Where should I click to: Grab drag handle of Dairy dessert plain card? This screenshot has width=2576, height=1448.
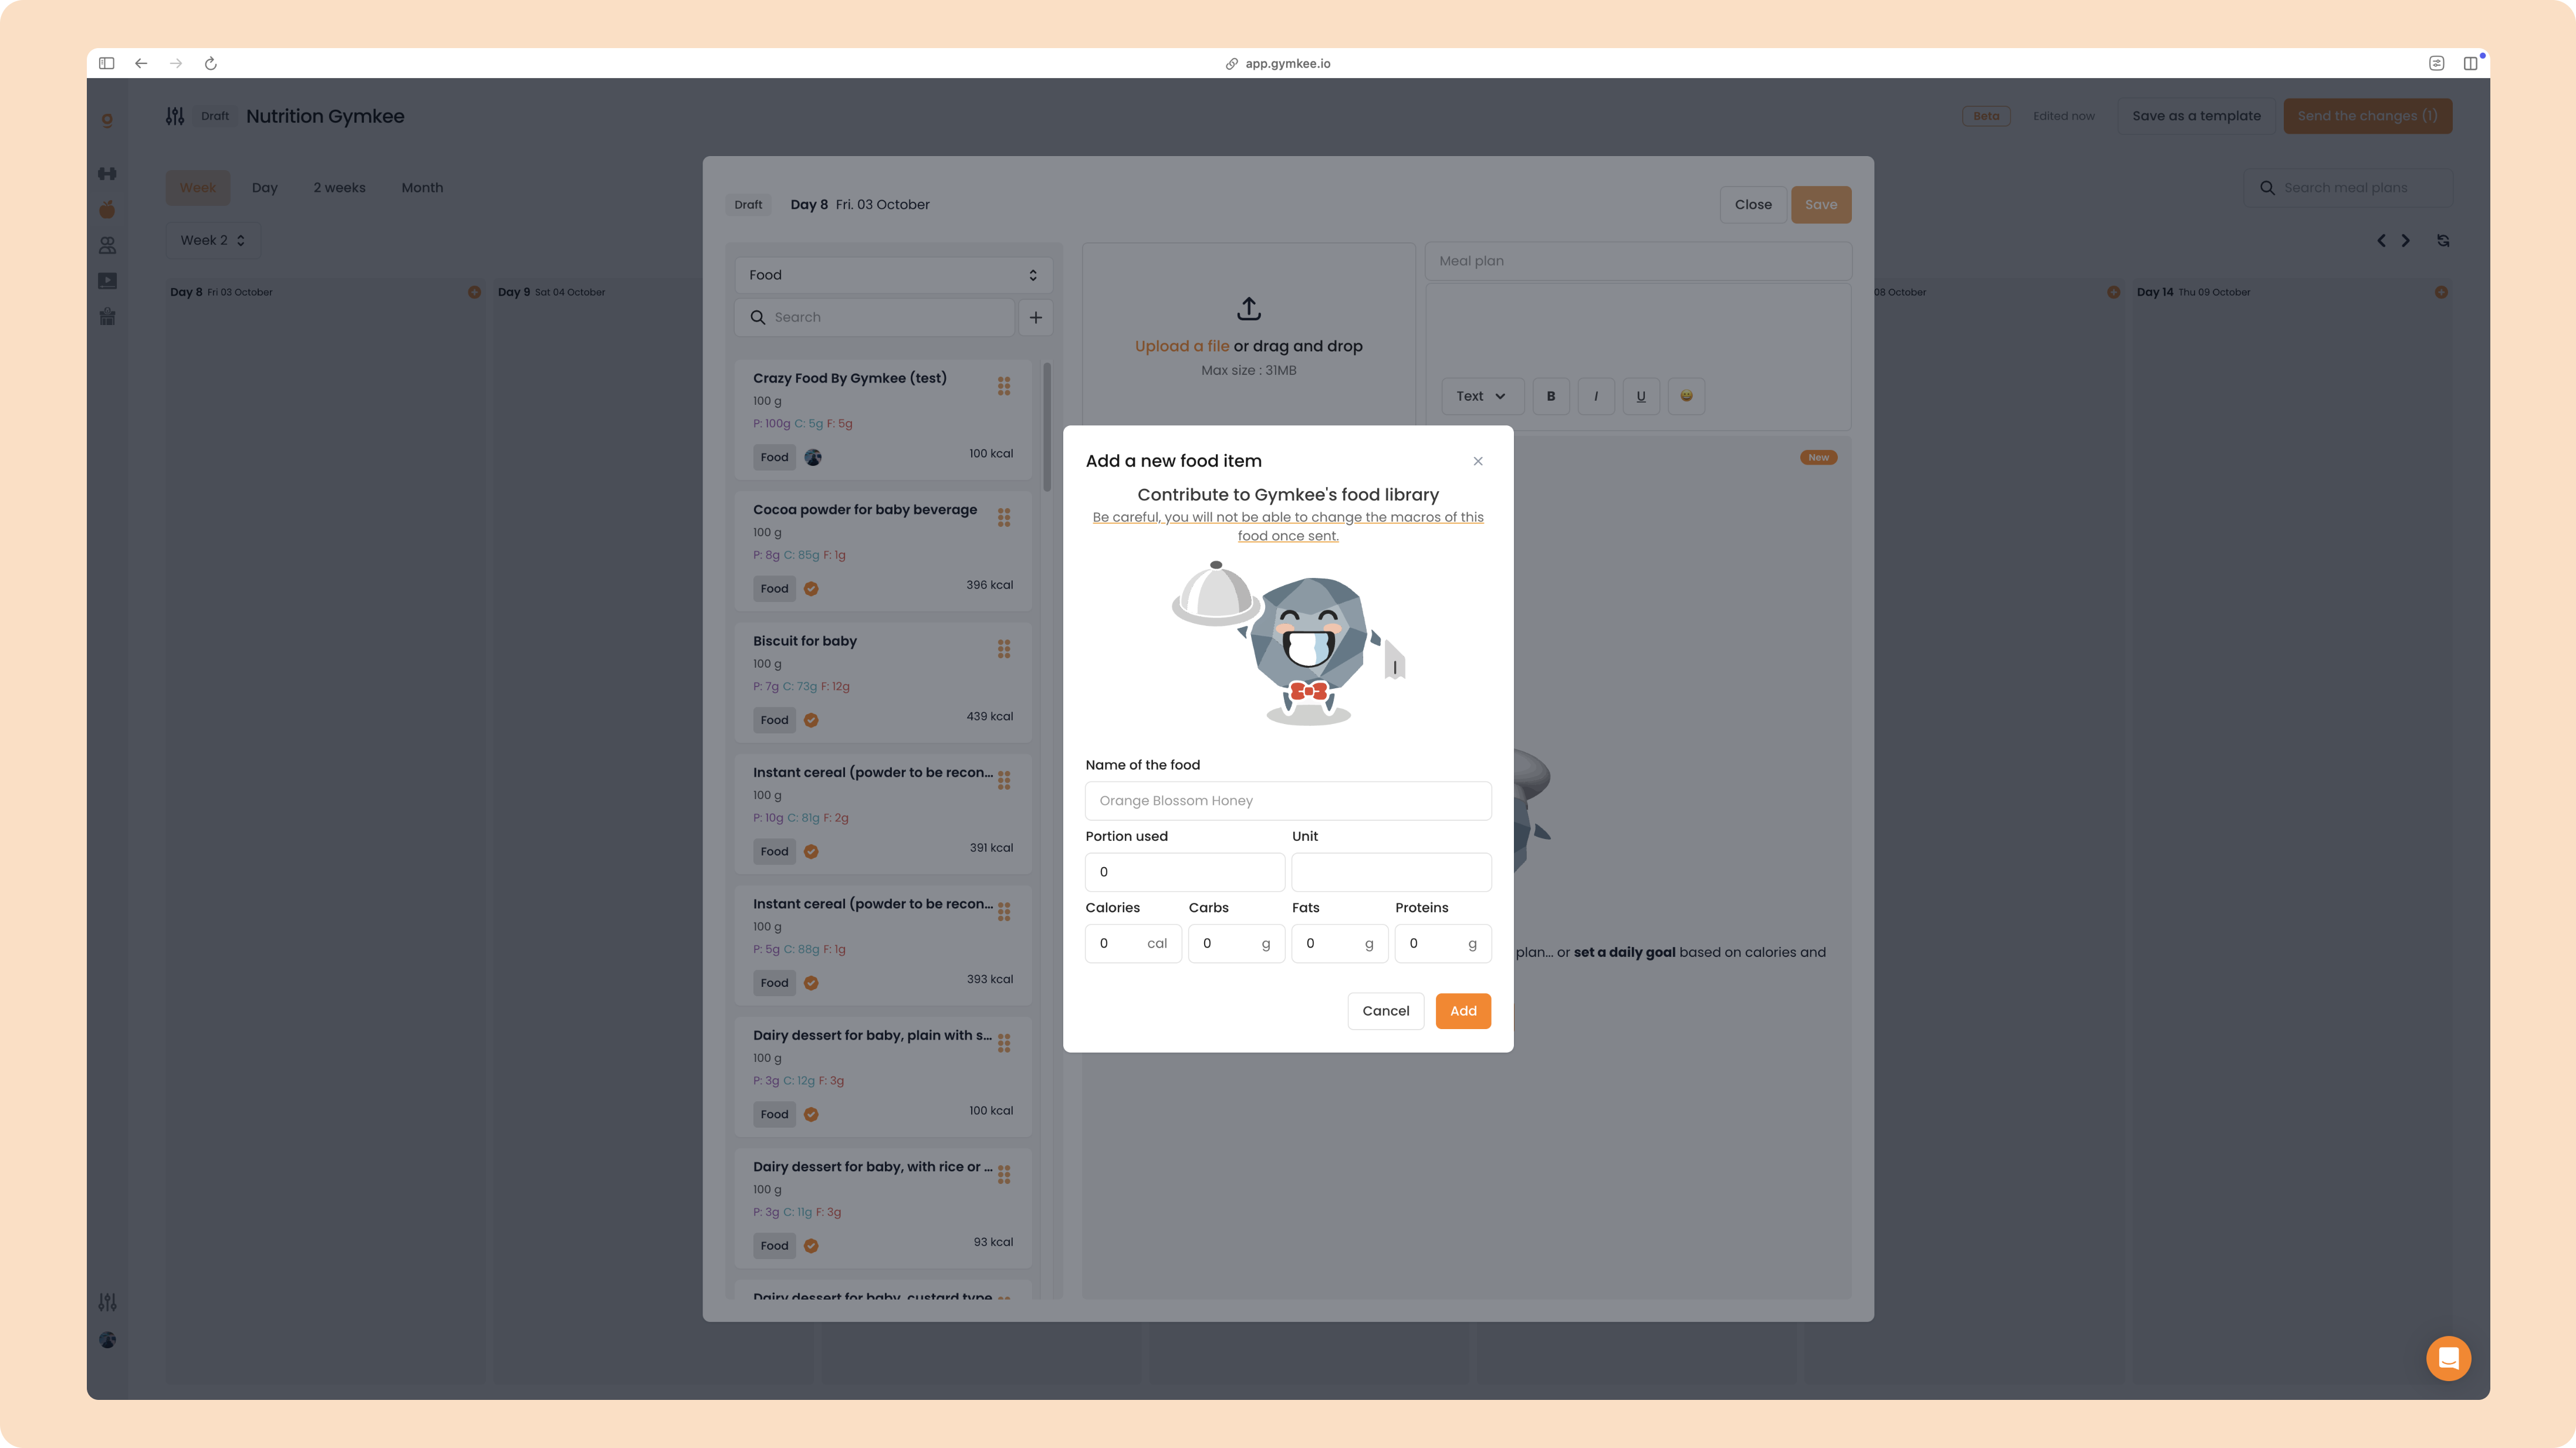pyautogui.click(x=1003, y=1043)
